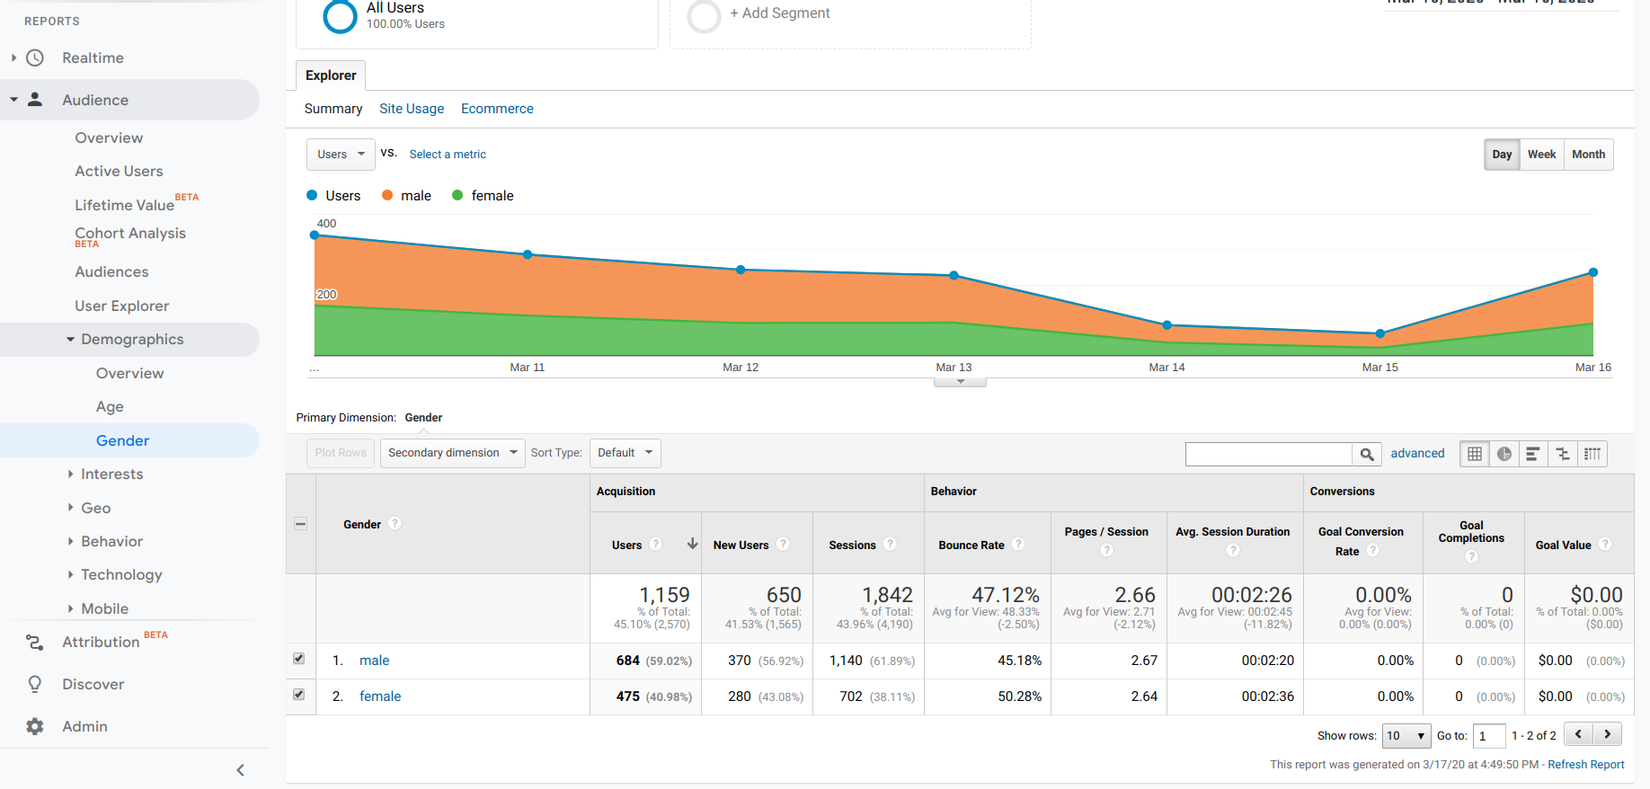Go to next page of rows

coord(1607,735)
